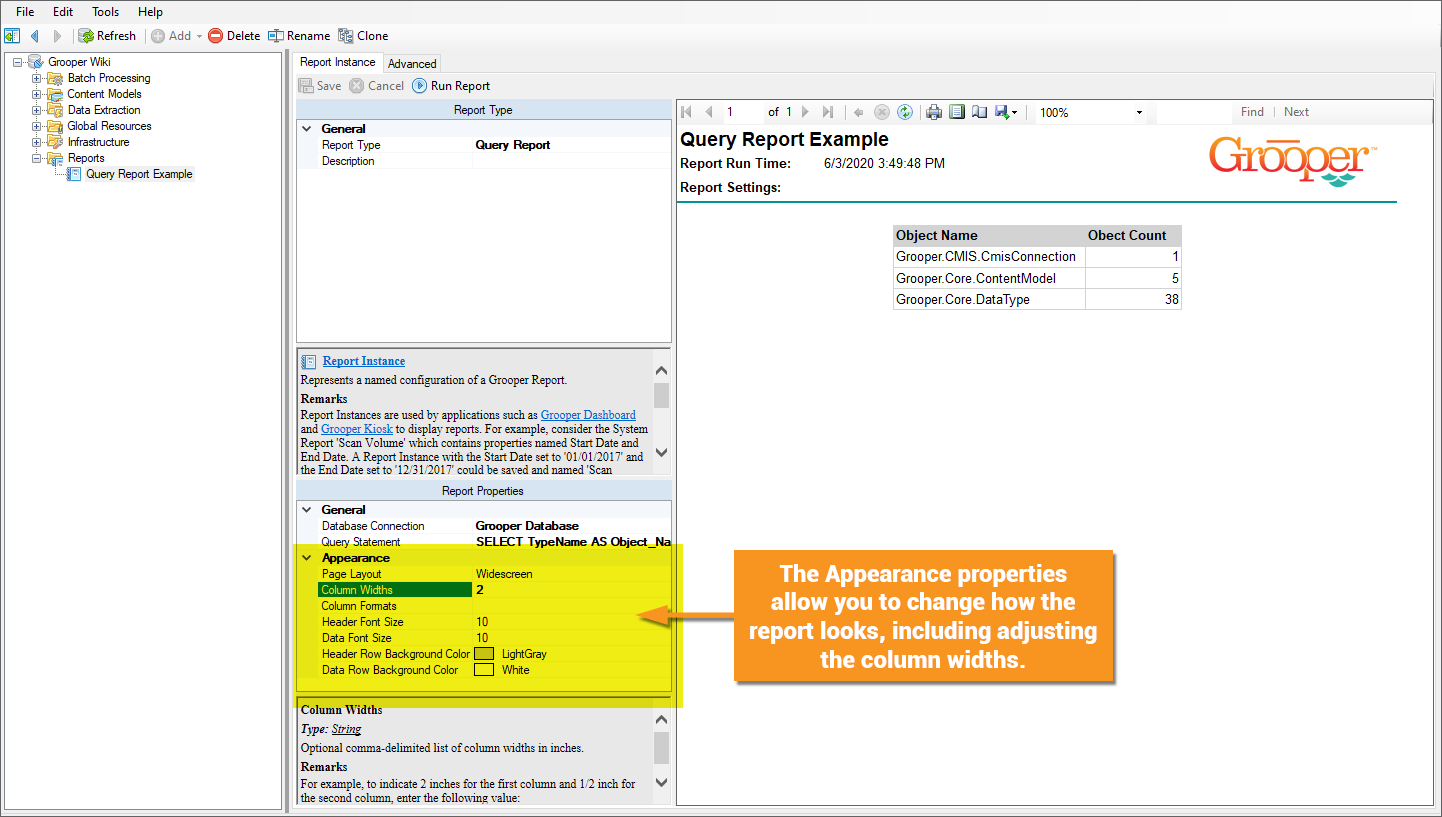Collapse the Reports folder
The image size is (1442, 817).
coord(37,158)
